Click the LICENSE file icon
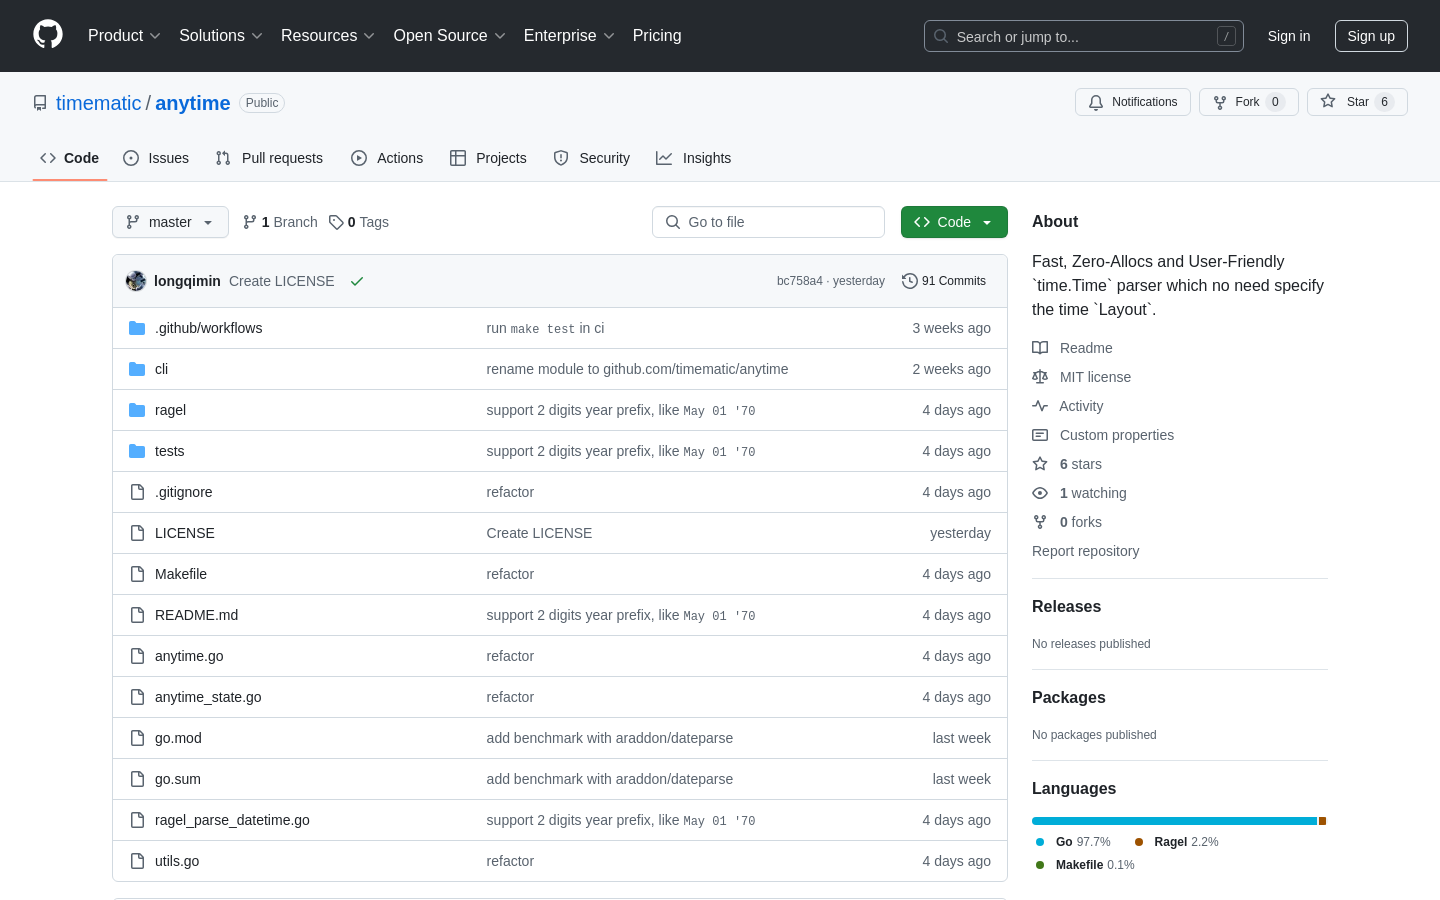Viewport: 1440px width, 900px height. point(137,533)
